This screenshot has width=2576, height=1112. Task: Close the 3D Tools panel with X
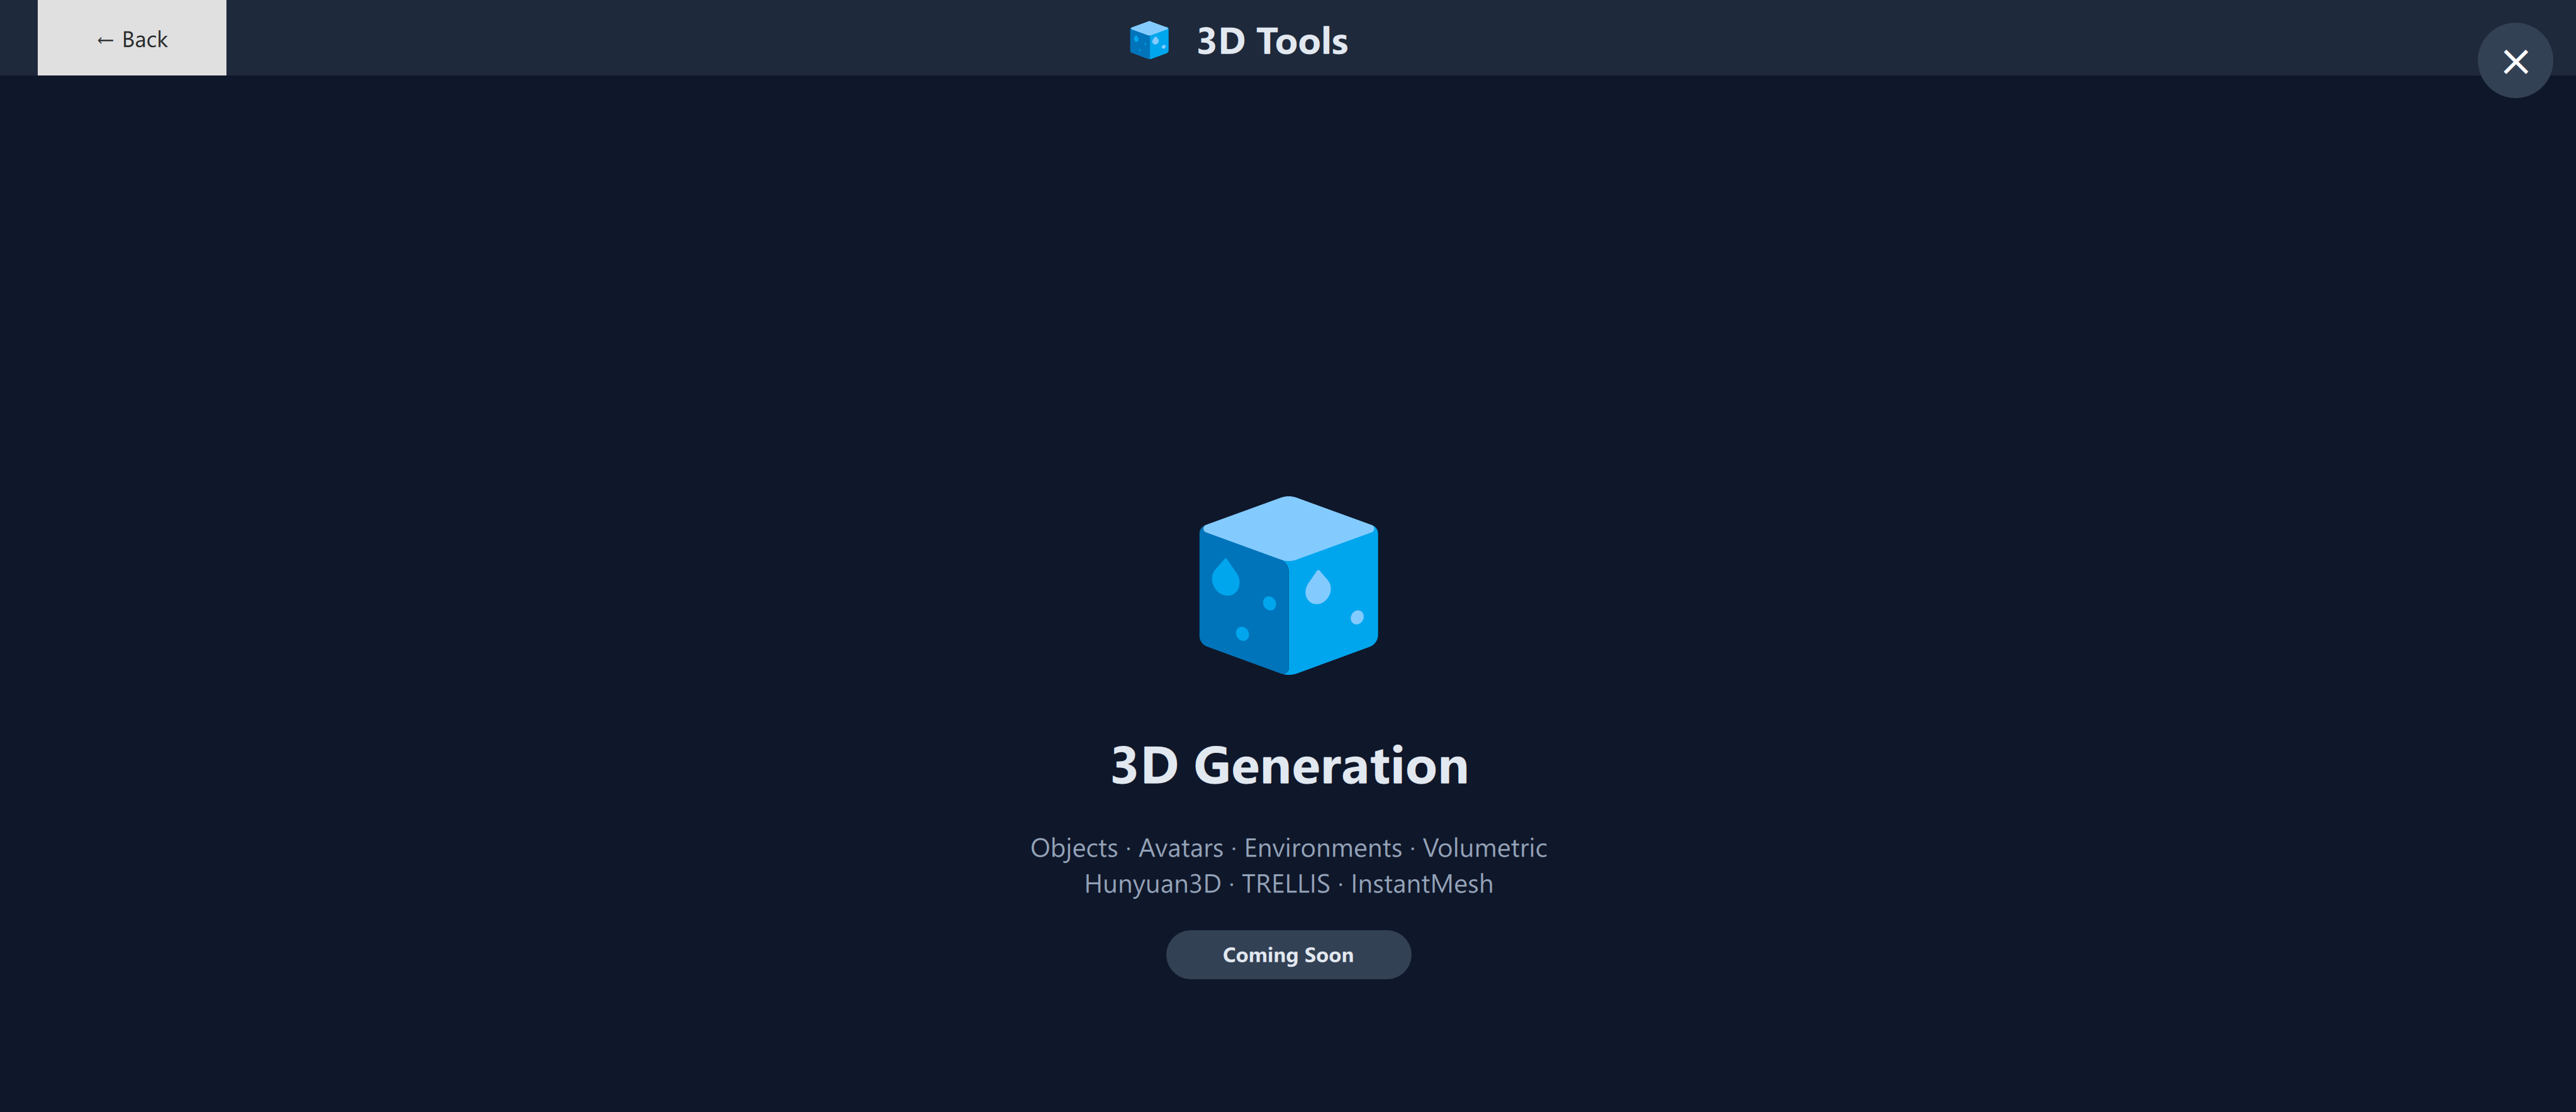[x=2515, y=61]
